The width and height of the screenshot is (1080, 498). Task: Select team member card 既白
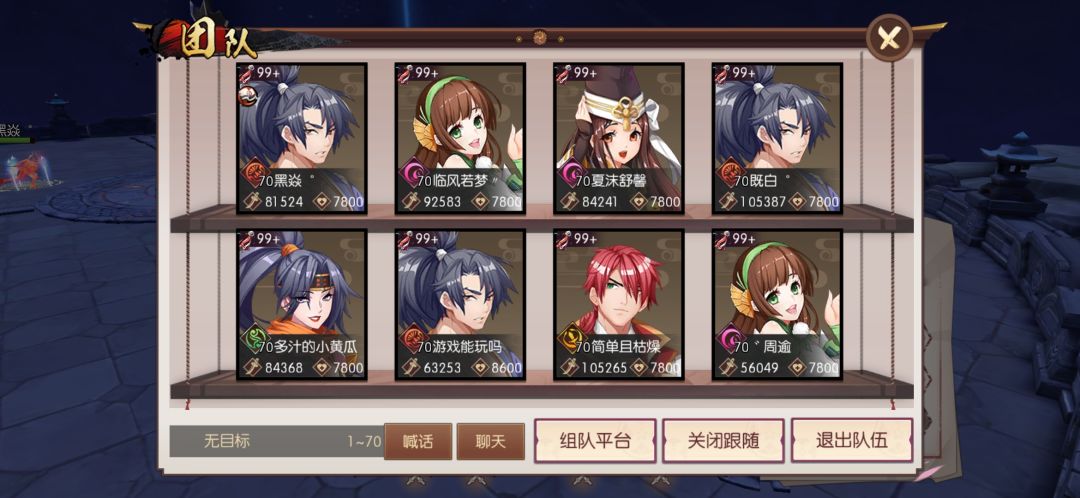coord(778,138)
